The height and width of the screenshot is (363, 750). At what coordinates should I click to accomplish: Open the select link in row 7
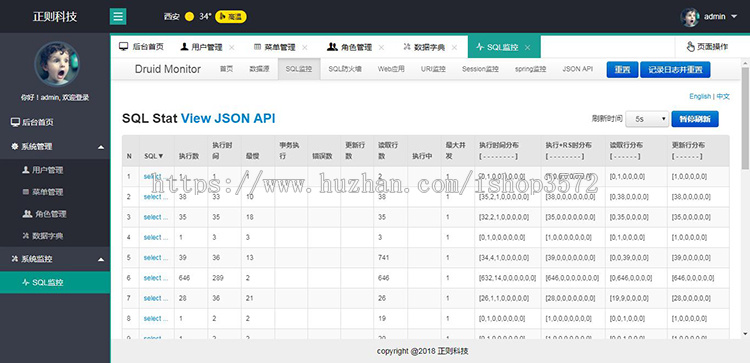click(x=156, y=298)
